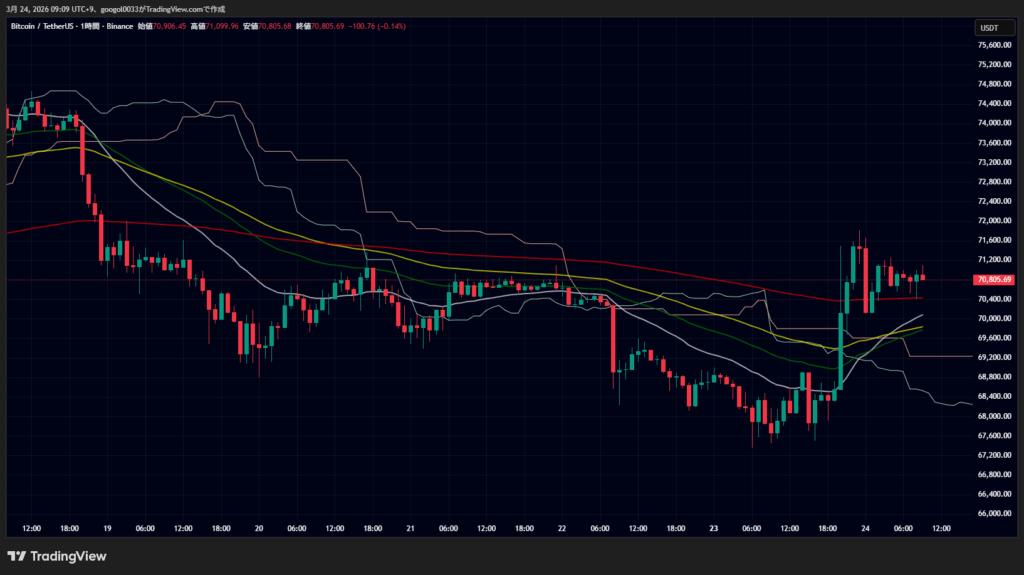Select the date label 21 on time axis
Screen dimensions: 1024x575
tap(410, 528)
